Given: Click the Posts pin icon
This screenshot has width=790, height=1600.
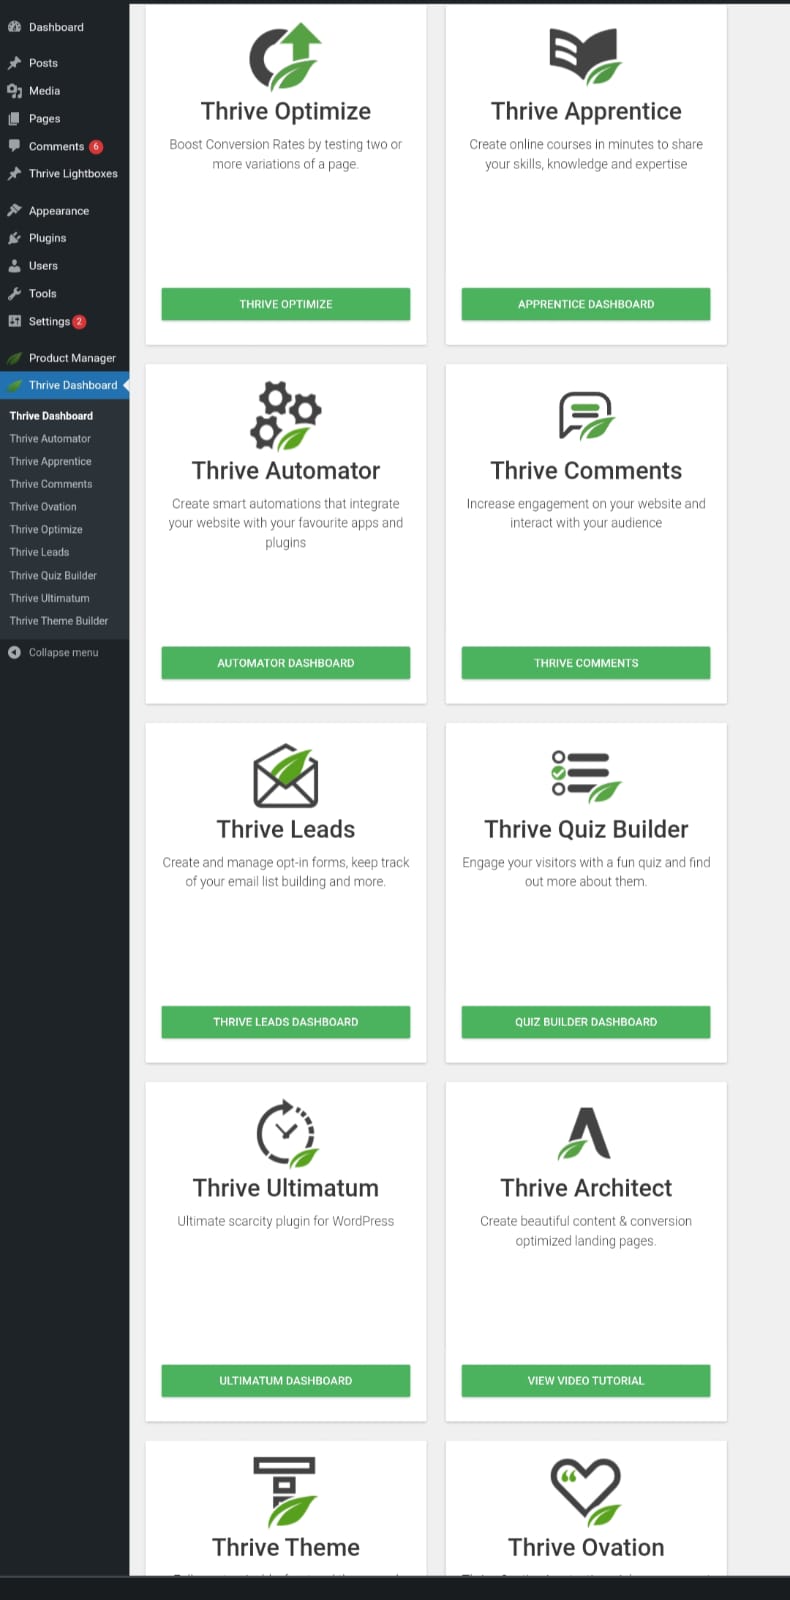Looking at the screenshot, I should (14, 63).
